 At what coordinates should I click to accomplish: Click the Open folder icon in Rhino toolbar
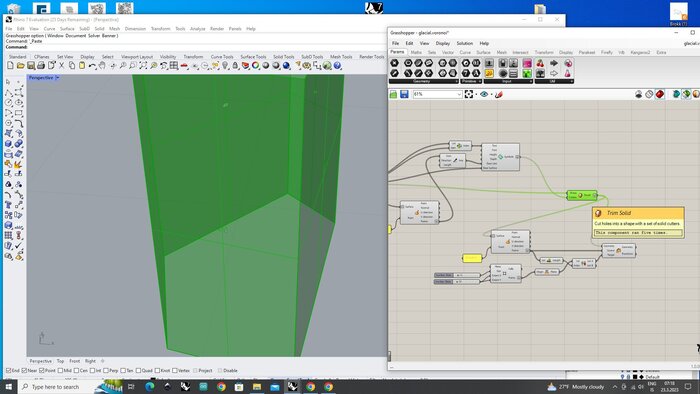point(21,66)
